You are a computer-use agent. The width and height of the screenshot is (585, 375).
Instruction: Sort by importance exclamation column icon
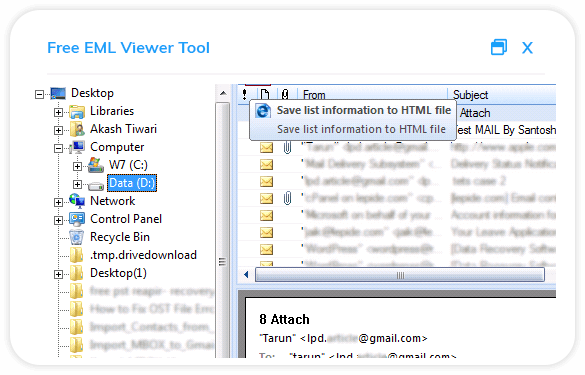tap(244, 94)
